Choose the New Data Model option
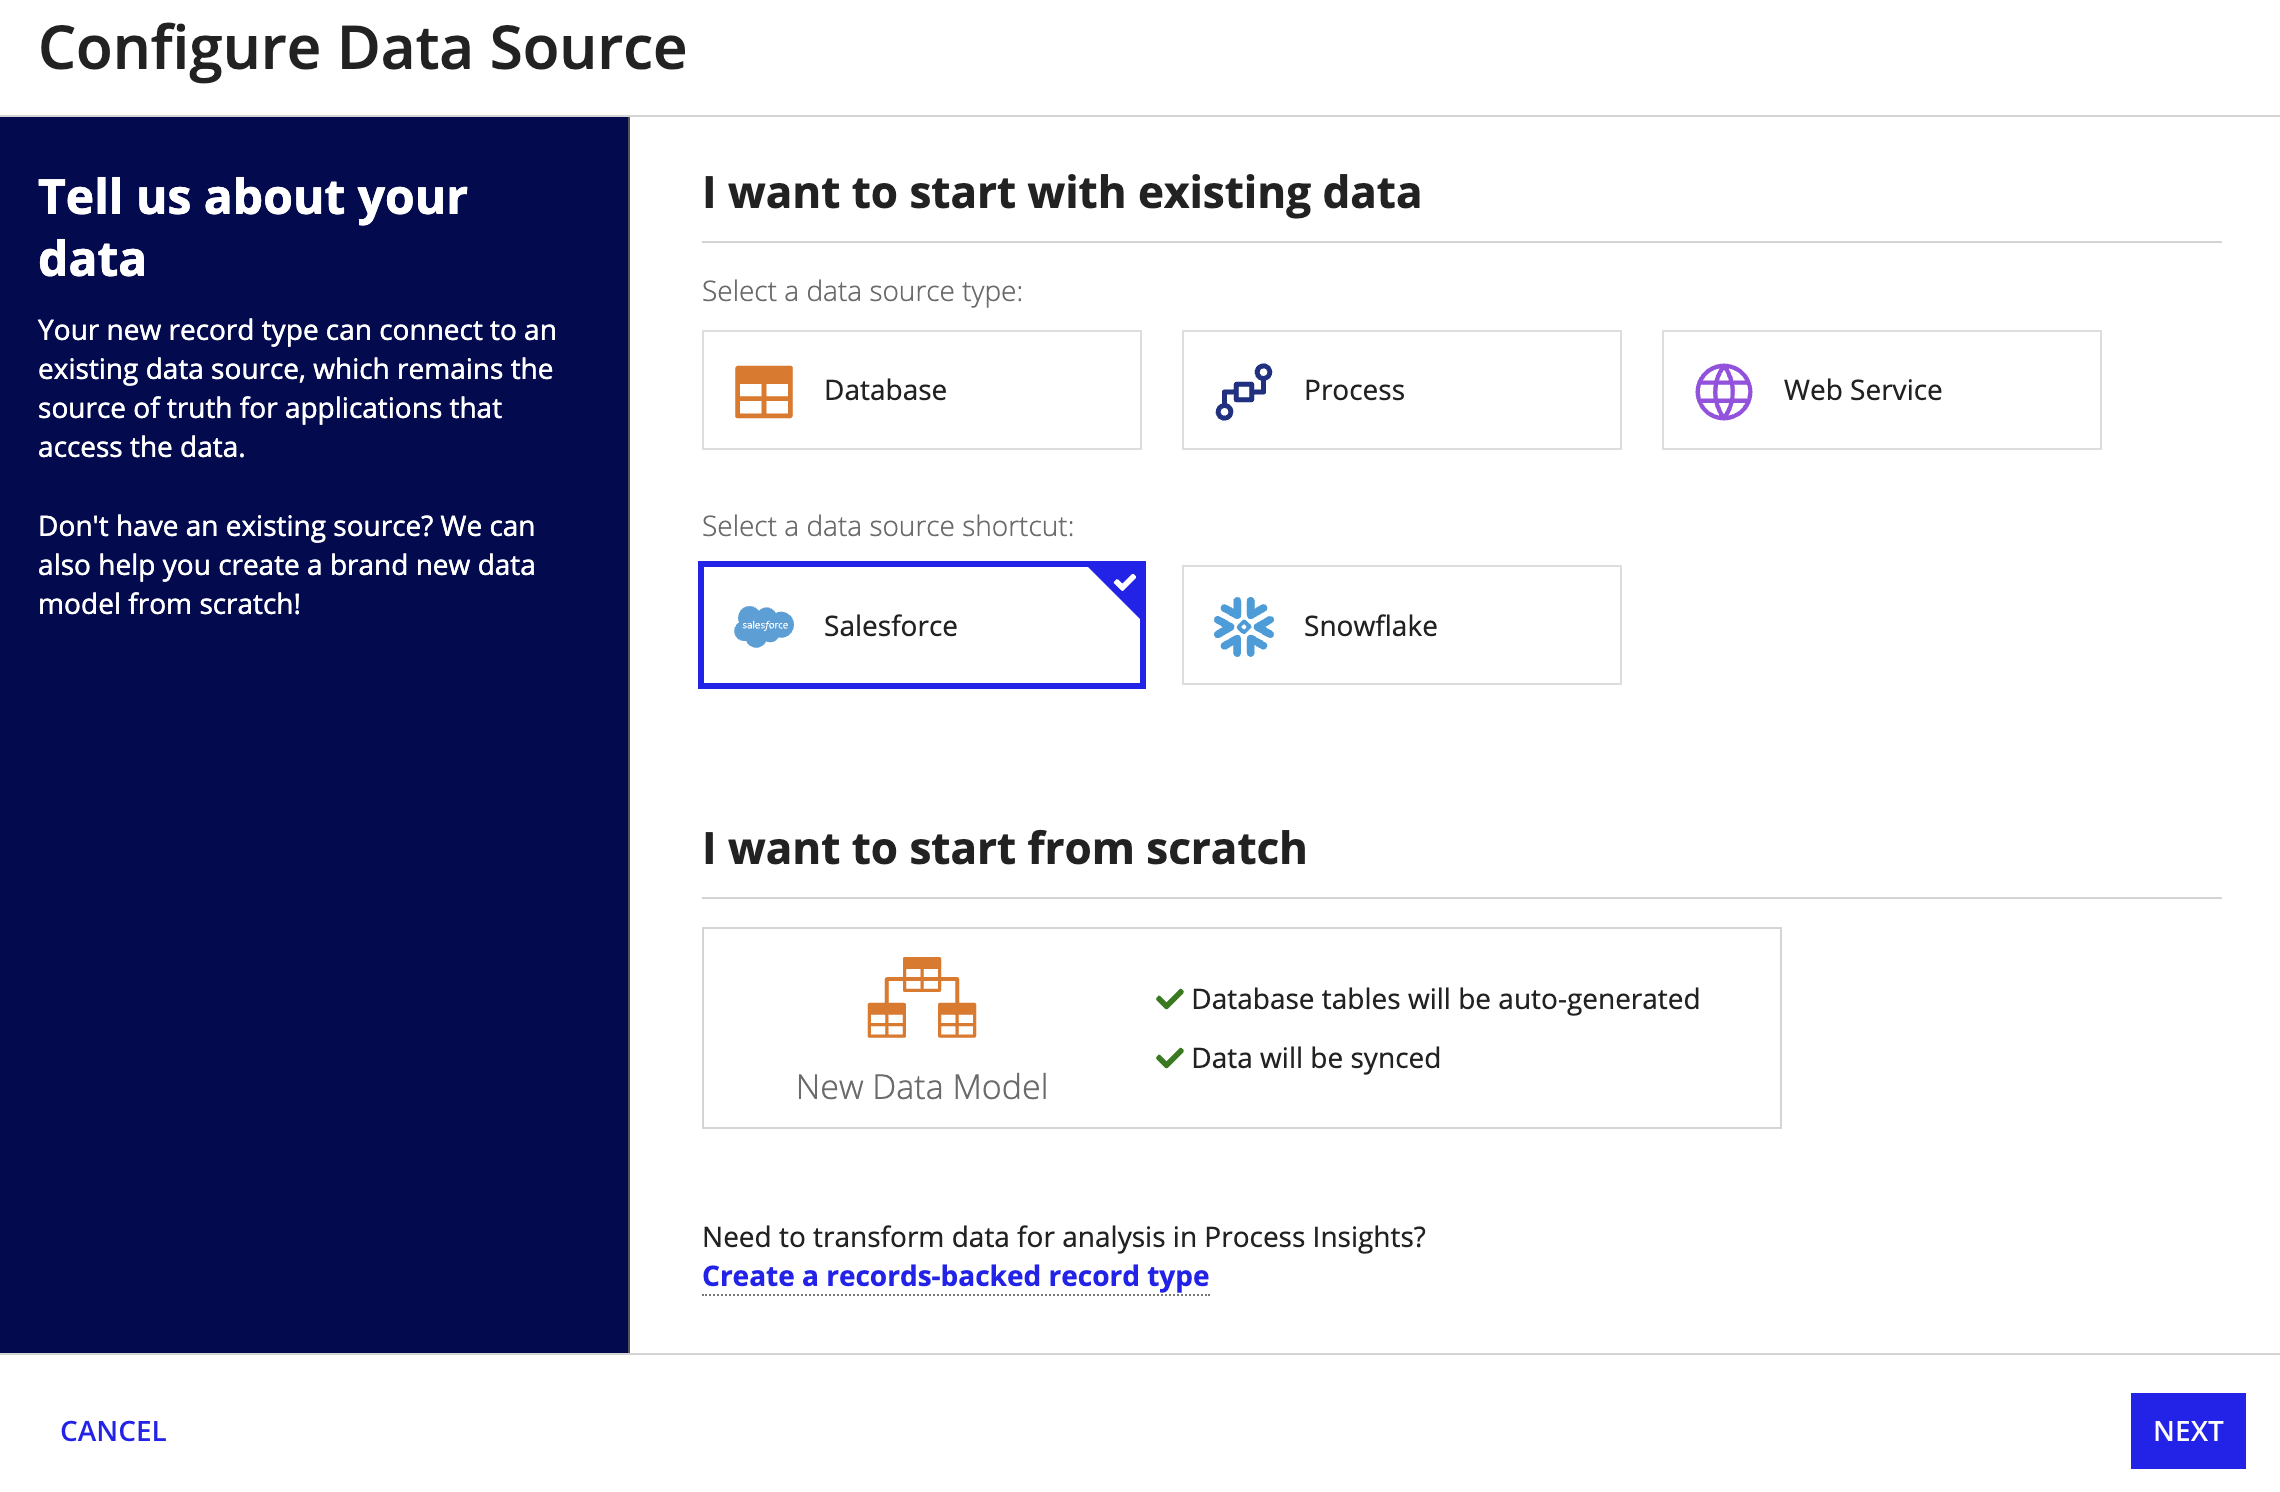2280x1492 pixels. [1241, 1028]
